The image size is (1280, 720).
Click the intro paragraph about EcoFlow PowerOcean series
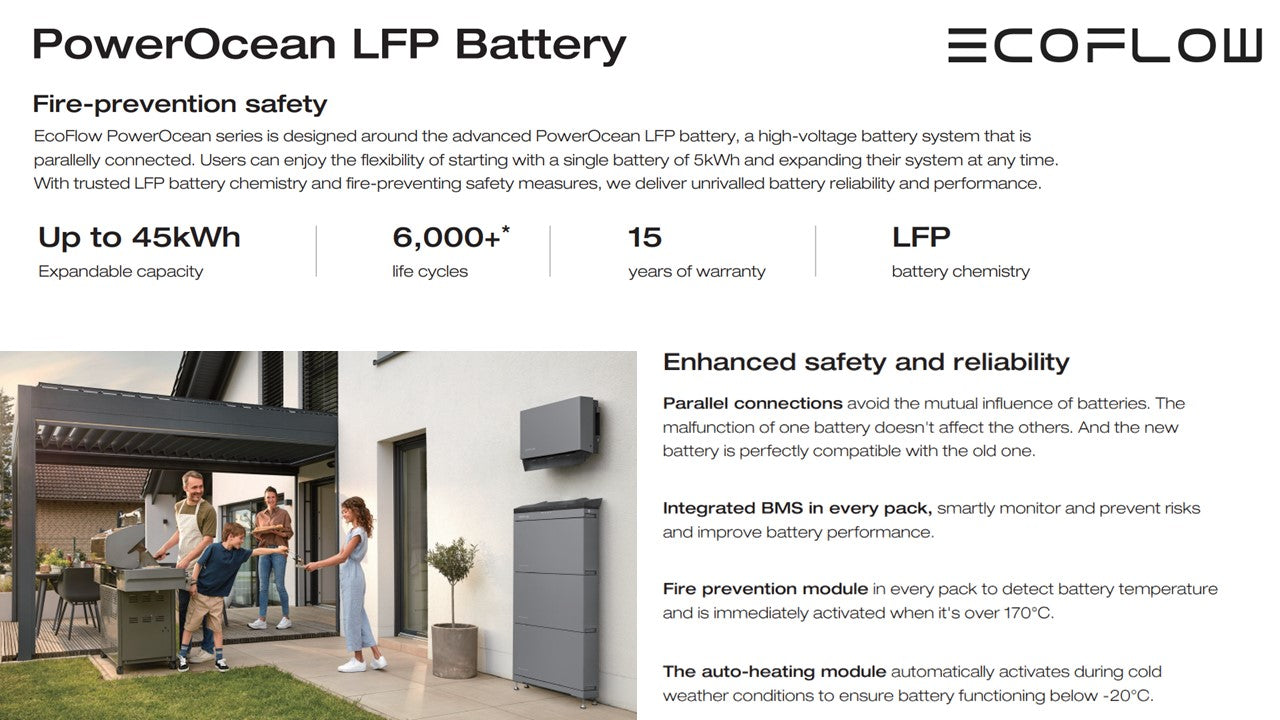tap(545, 160)
